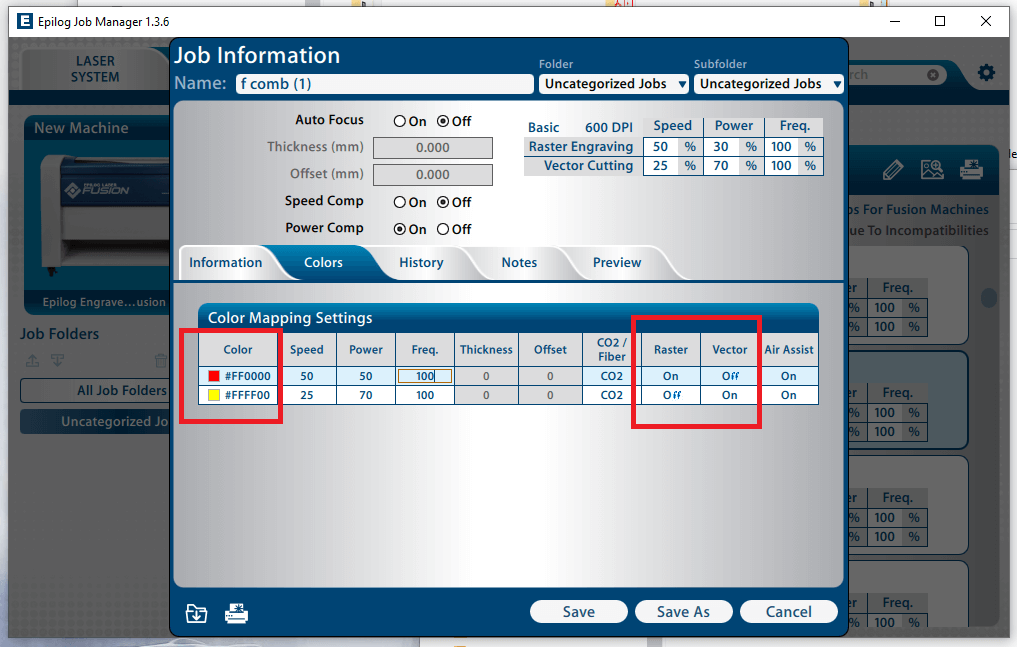Click Freq. cell 100 in #FFFF00 row
The width and height of the screenshot is (1017, 647).
(425, 395)
